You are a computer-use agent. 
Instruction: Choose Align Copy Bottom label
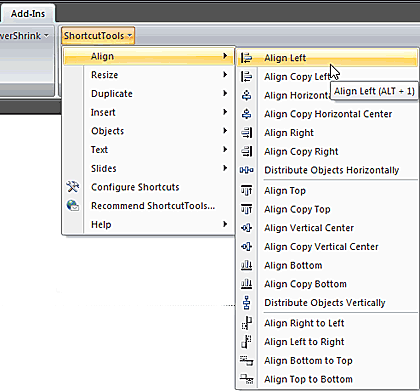305,284
